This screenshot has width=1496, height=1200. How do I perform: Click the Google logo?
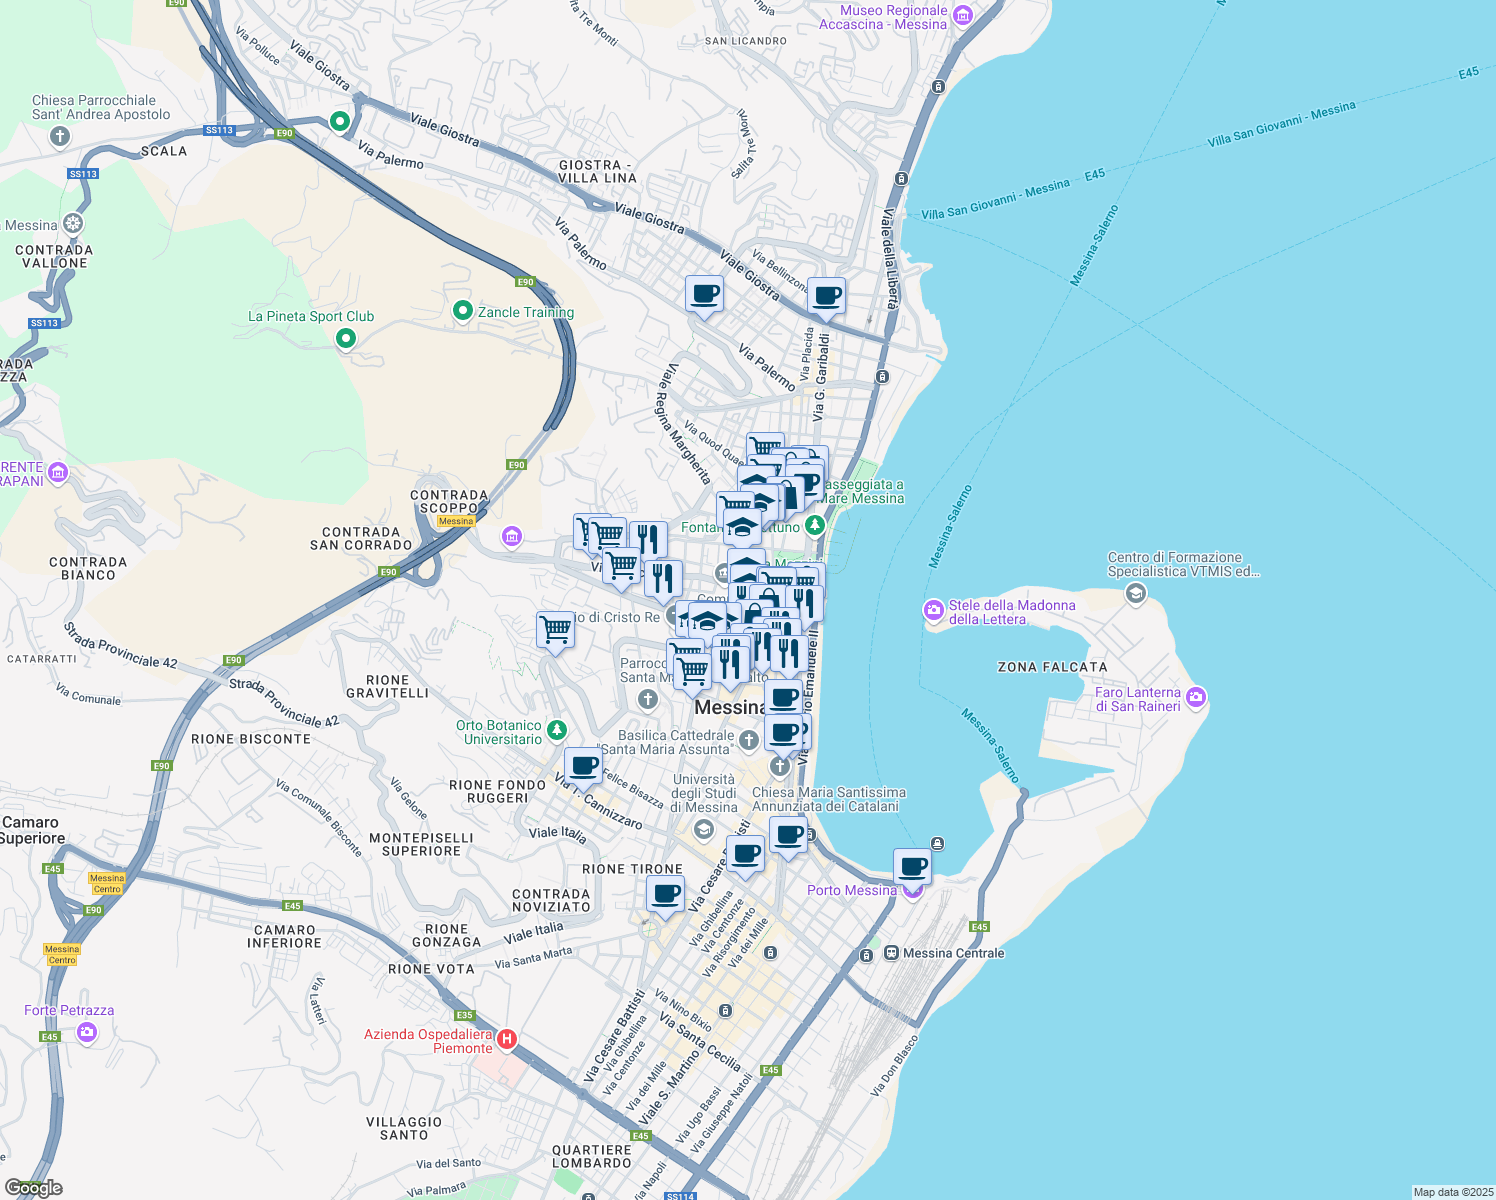[x=34, y=1188]
